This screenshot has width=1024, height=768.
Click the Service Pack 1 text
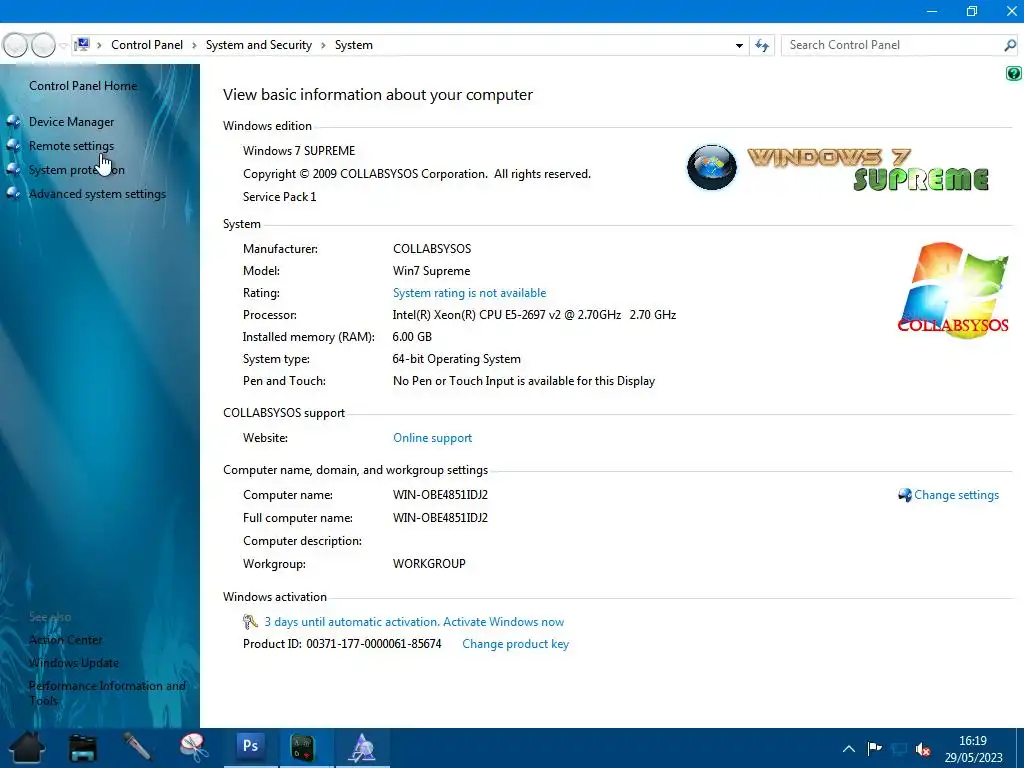click(280, 197)
